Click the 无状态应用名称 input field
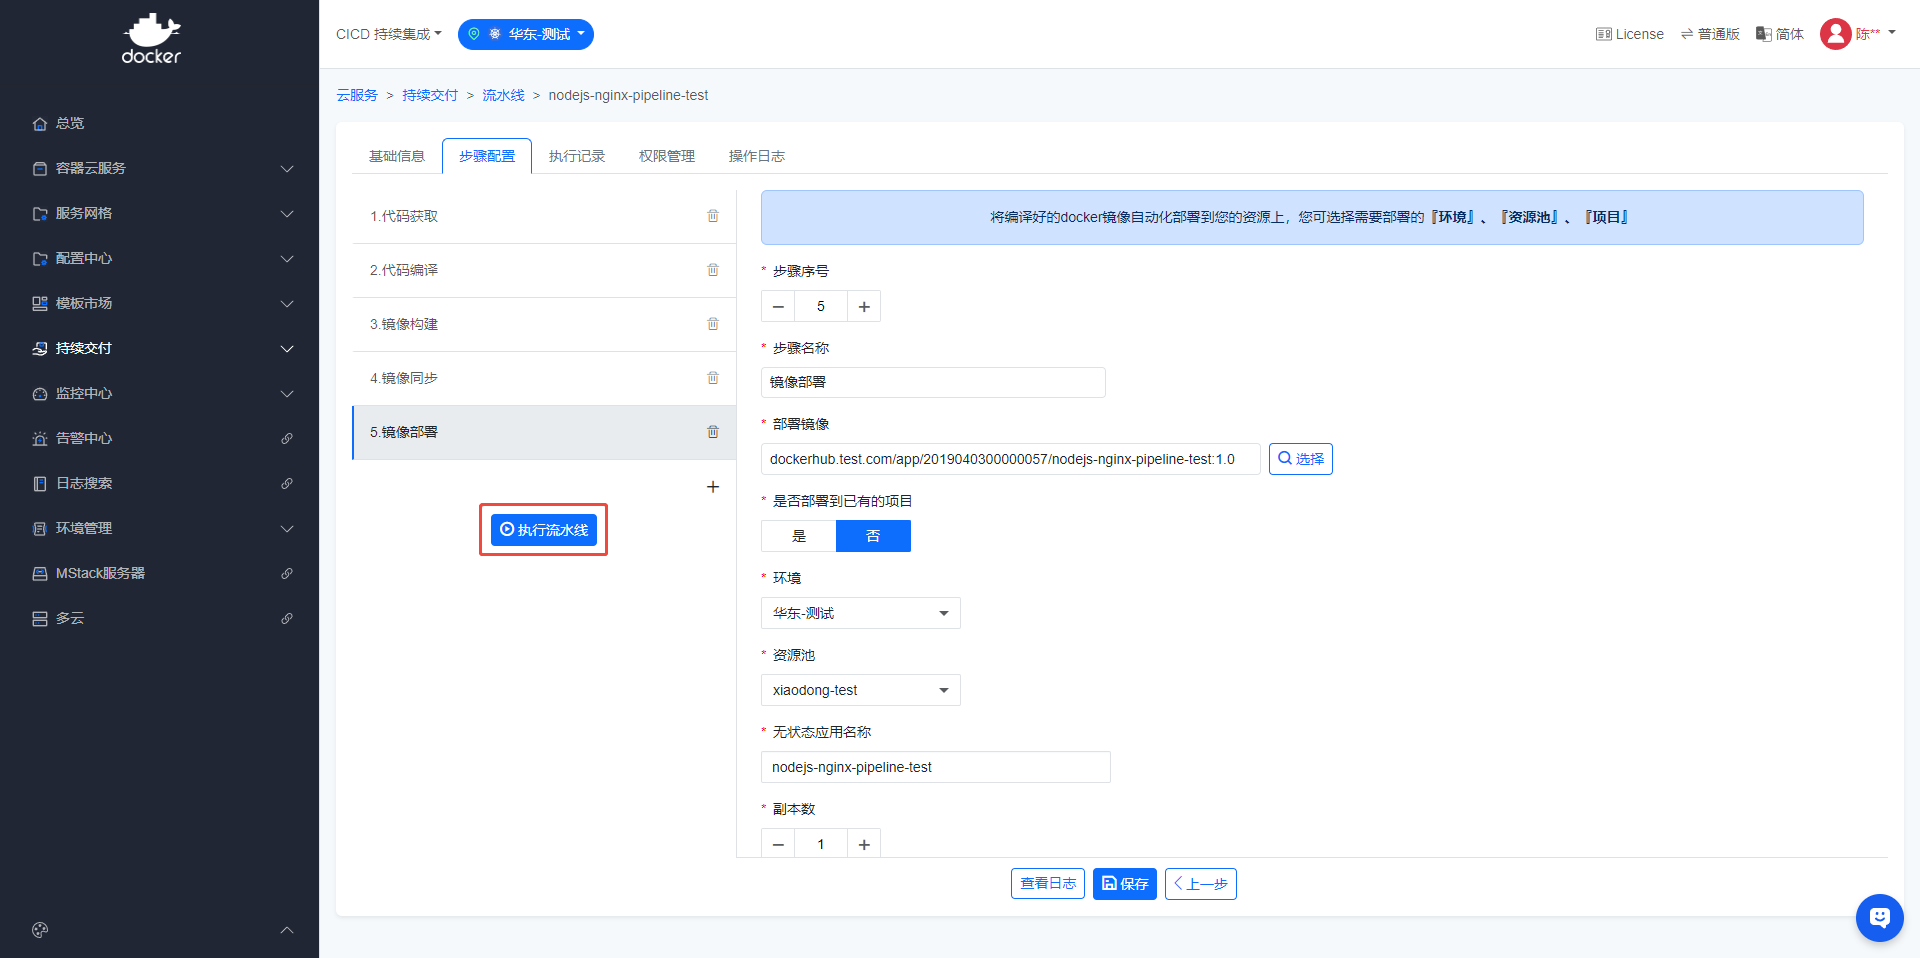This screenshot has height=958, width=1920. pyautogui.click(x=935, y=767)
